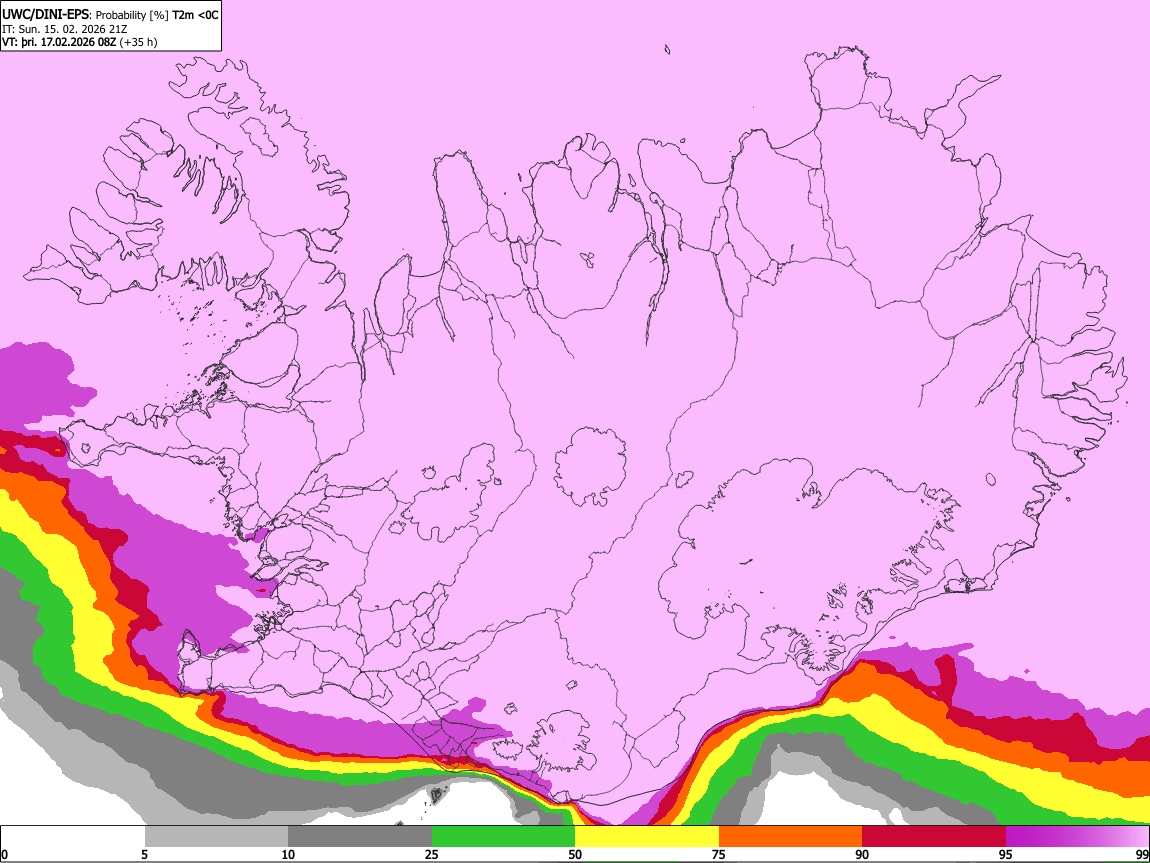Click the green 25–50% legend swatch

[503, 837]
